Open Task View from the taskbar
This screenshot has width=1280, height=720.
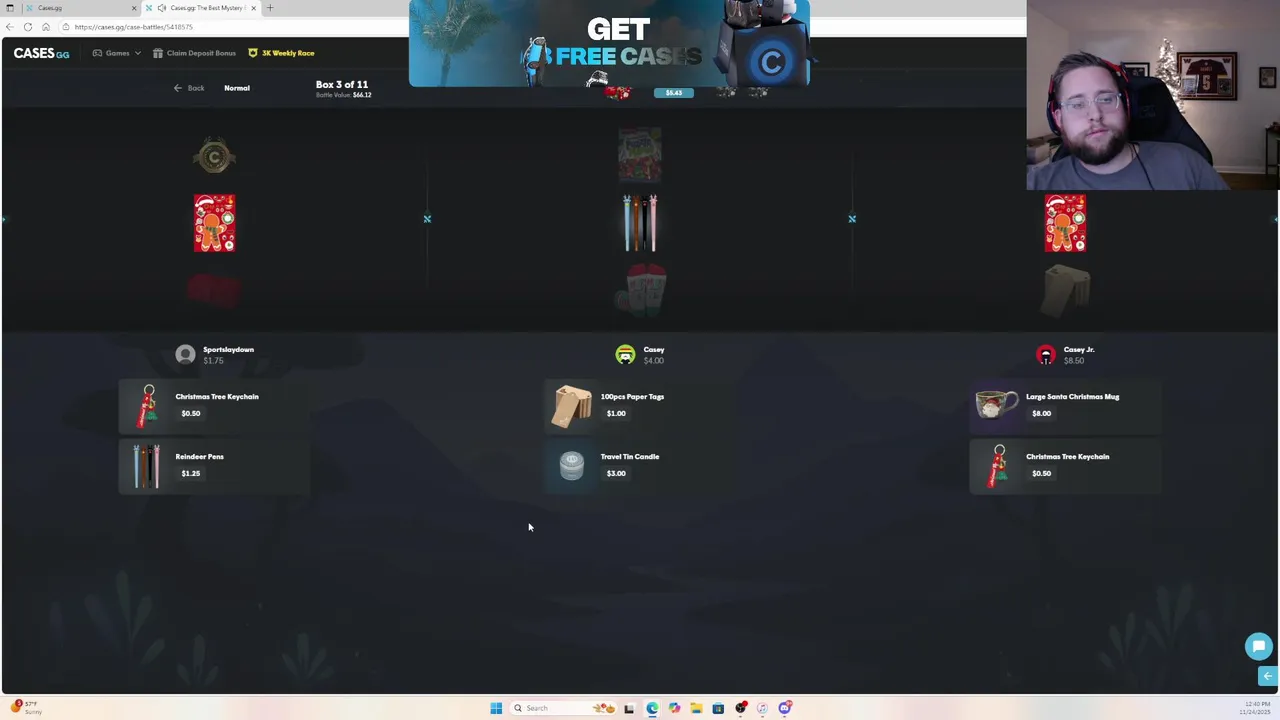(629, 708)
